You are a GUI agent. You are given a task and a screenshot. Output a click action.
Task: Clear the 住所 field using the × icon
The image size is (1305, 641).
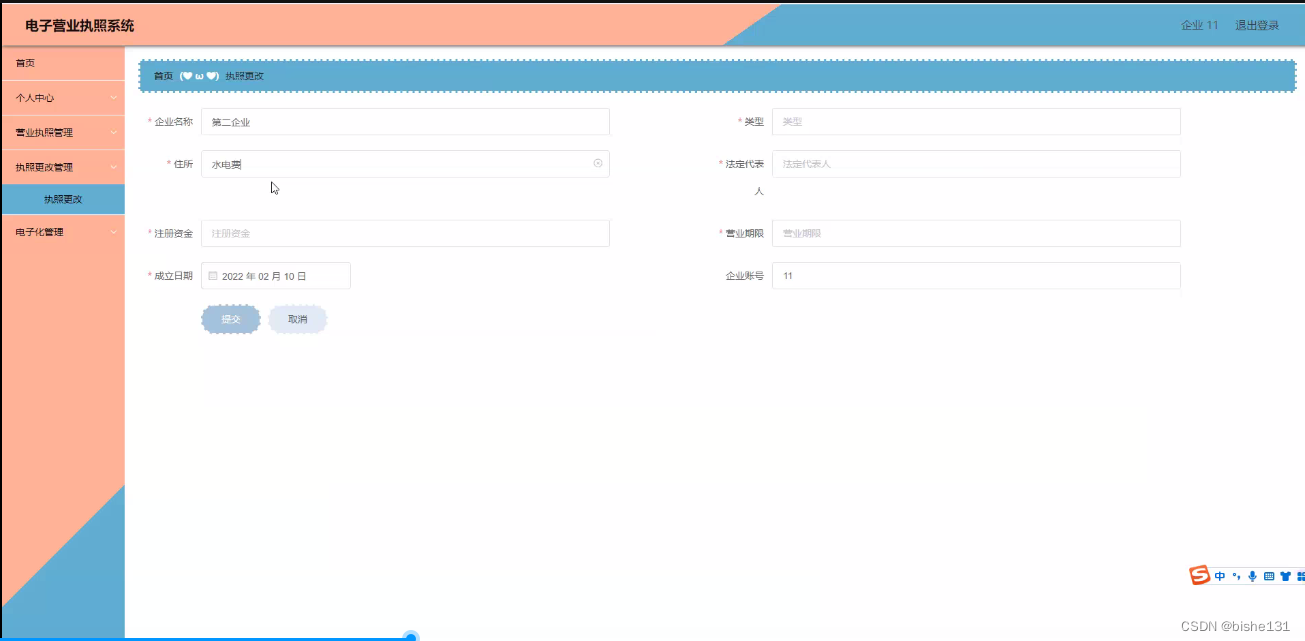pos(598,163)
